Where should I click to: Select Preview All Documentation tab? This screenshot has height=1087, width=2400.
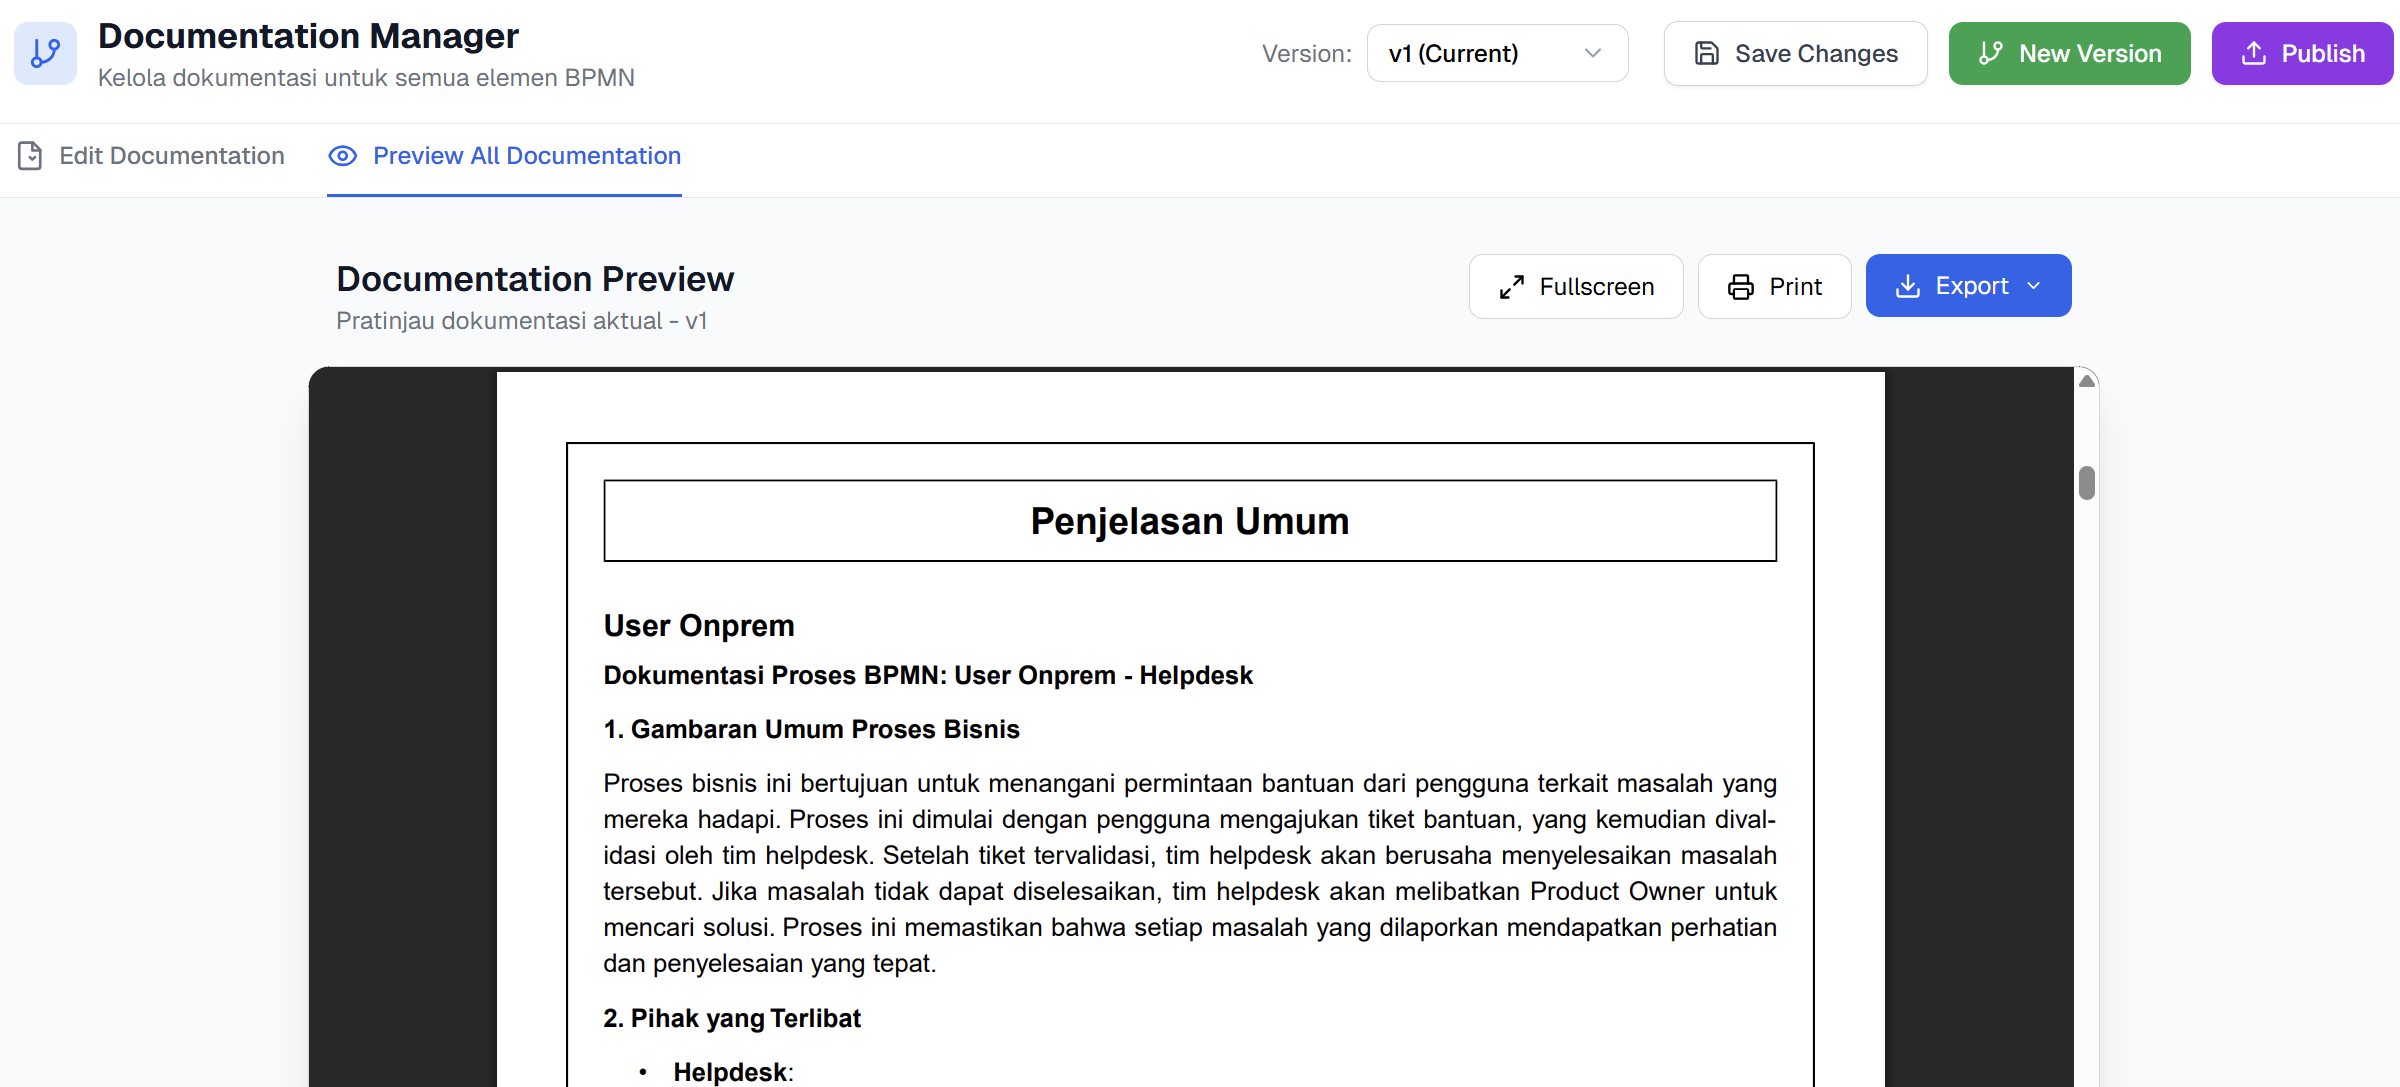tap(526, 156)
